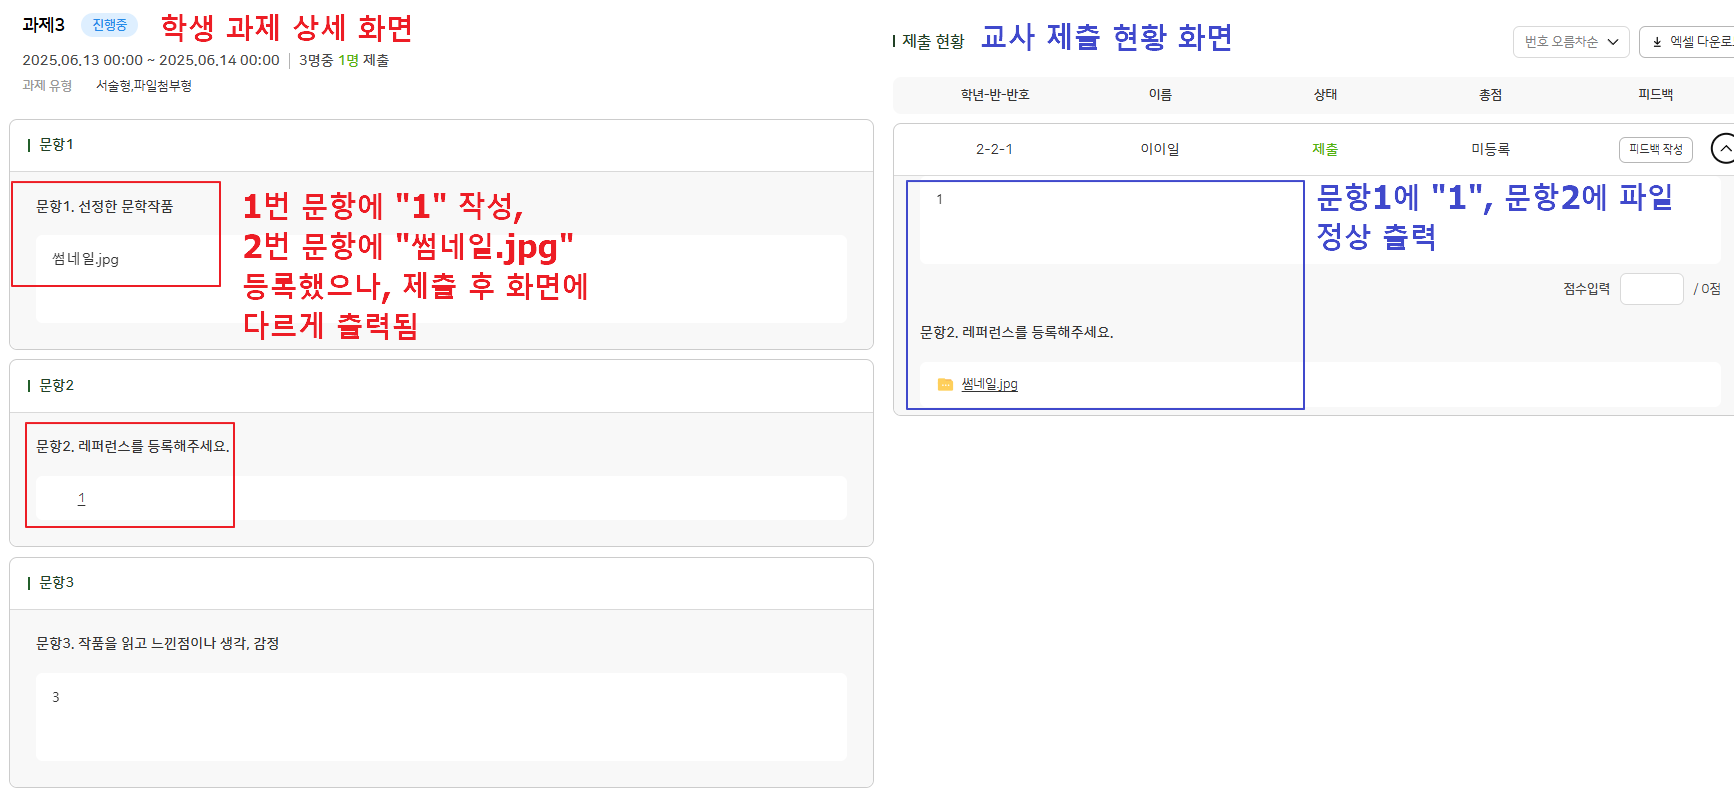Select the 학년-반-번호 column header
The width and height of the screenshot is (1734, 798).
(x=995, y=95)
